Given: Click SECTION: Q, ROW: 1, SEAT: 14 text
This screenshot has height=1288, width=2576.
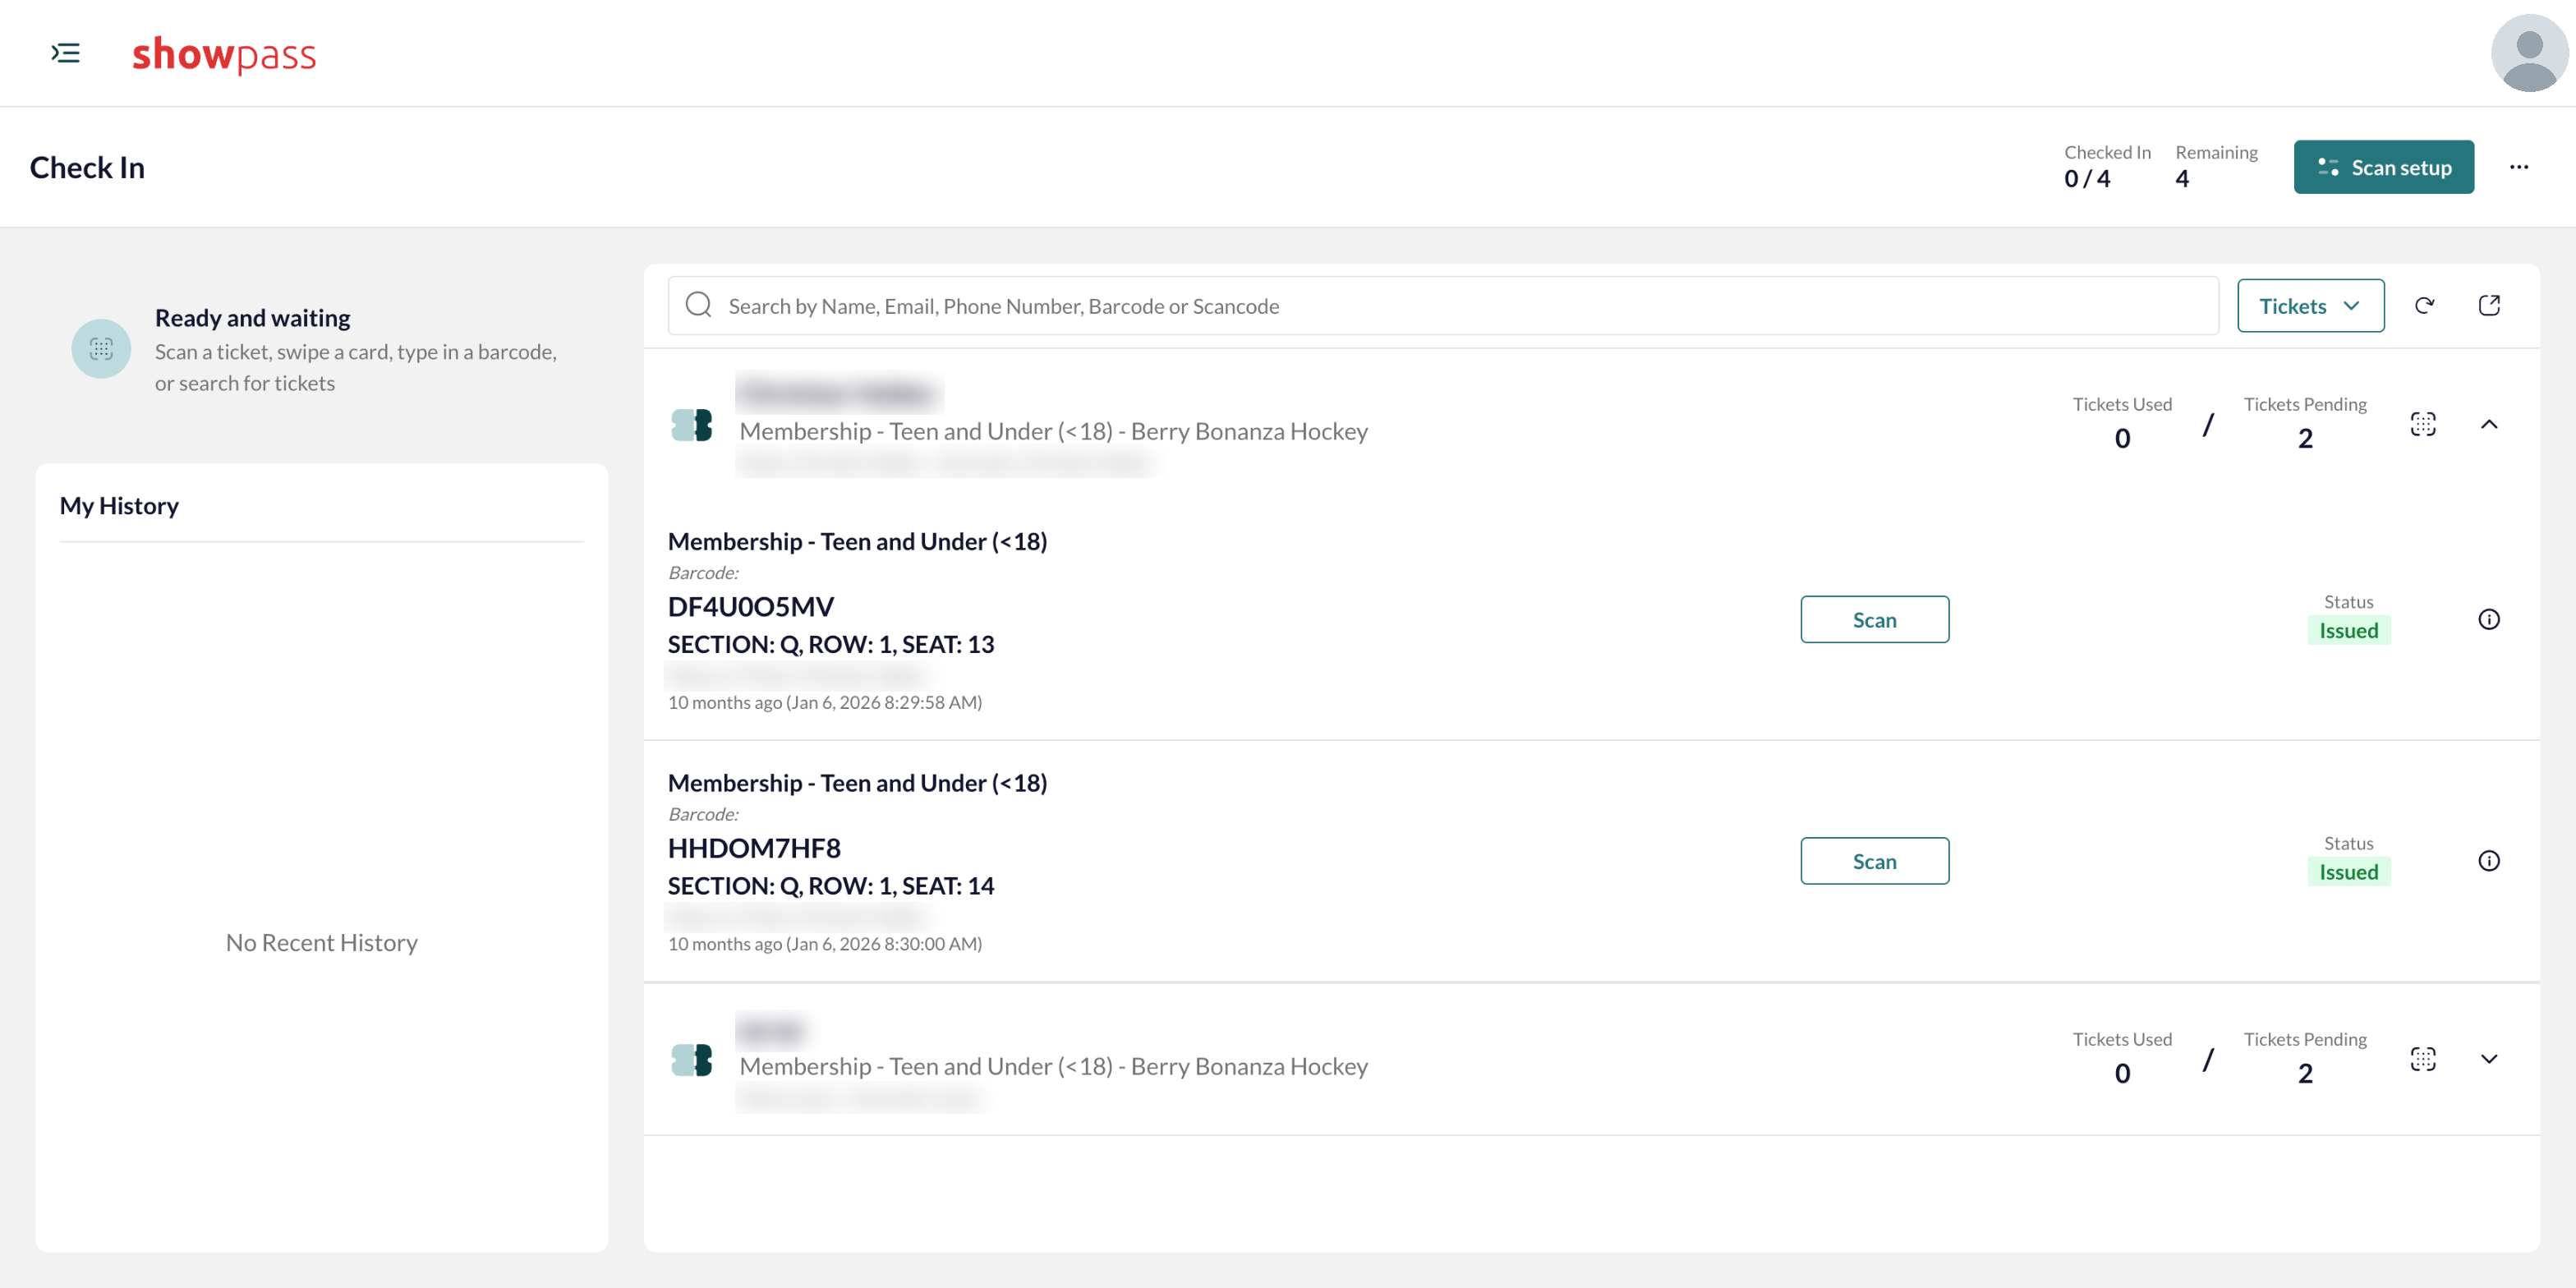Looking at the screenshot, I should [831, 886].
